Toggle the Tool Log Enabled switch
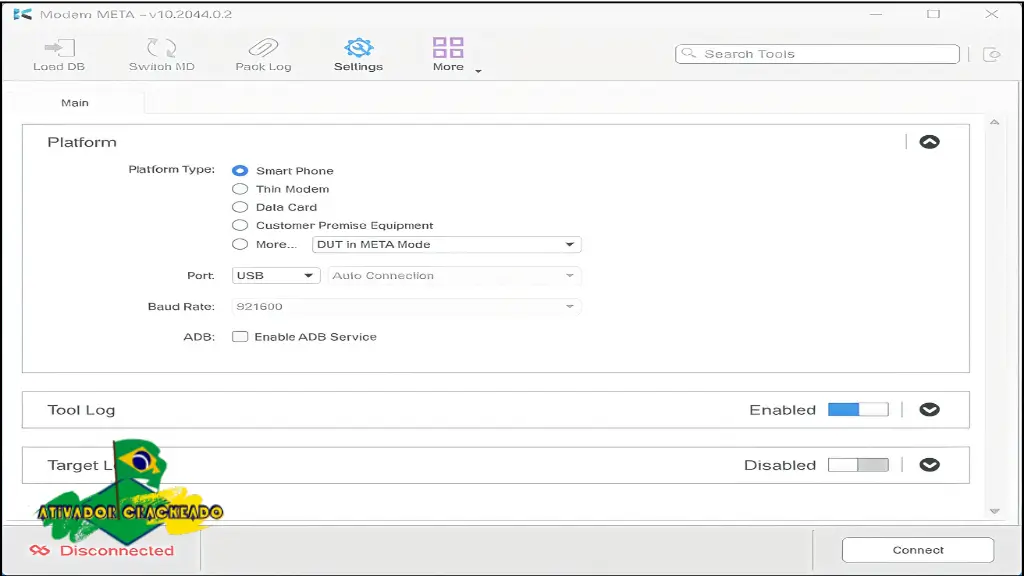 pos(858,409)
